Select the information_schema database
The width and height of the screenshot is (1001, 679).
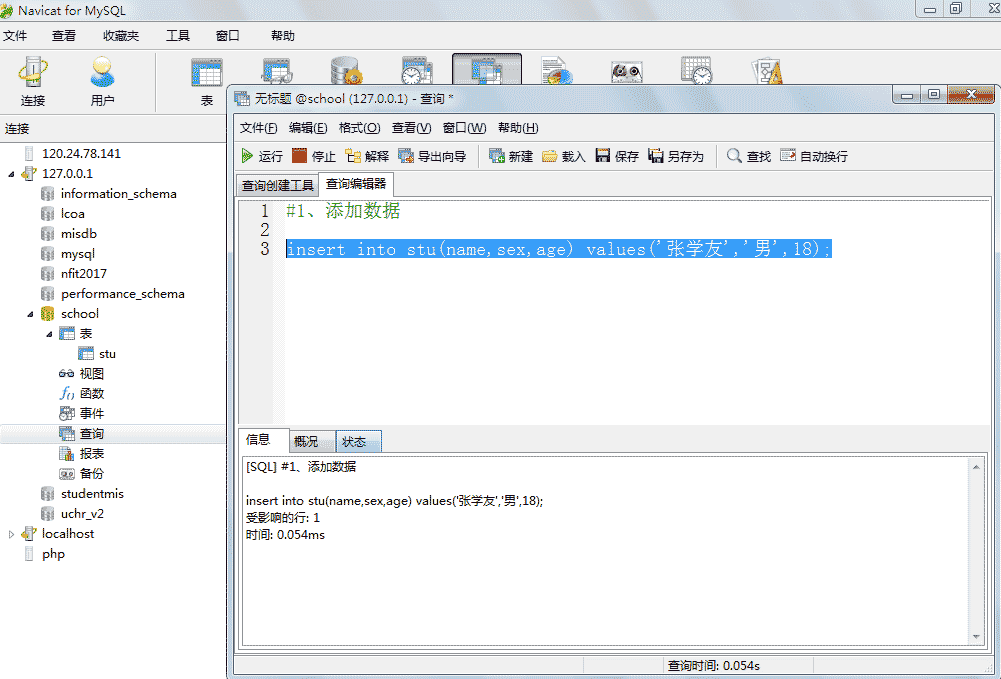[x=119, y=193]
